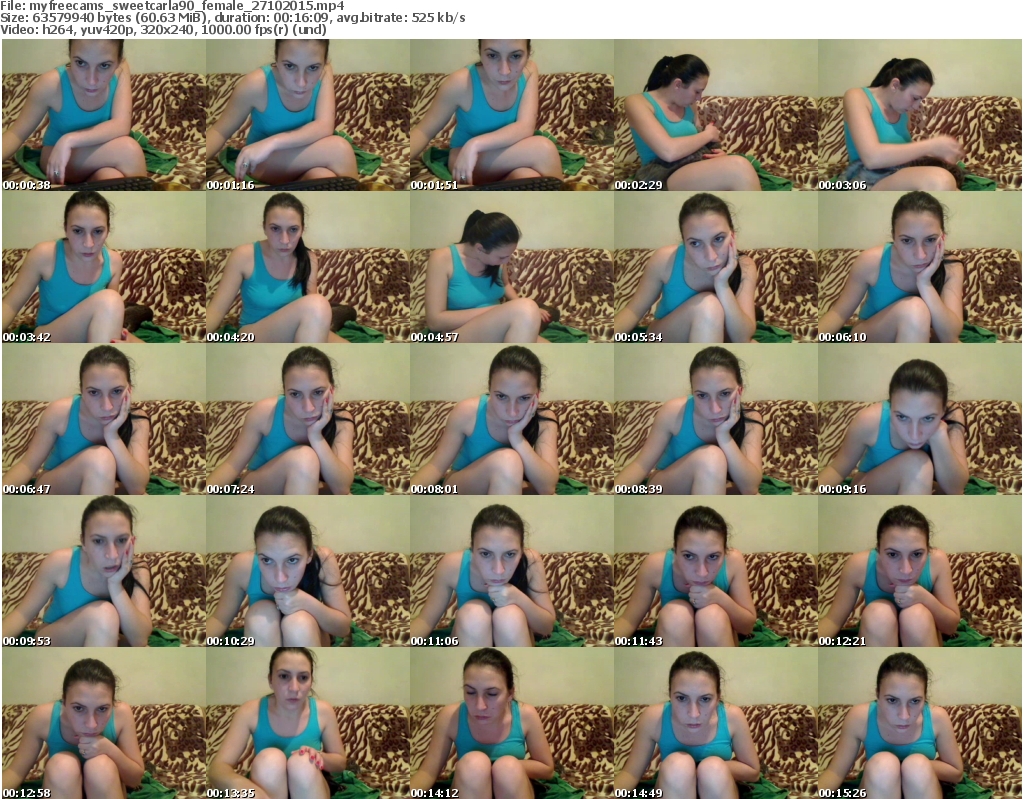Click the file name line beginning 'File:'
This screenshot has width=1024, height=799.
point(172,6)
